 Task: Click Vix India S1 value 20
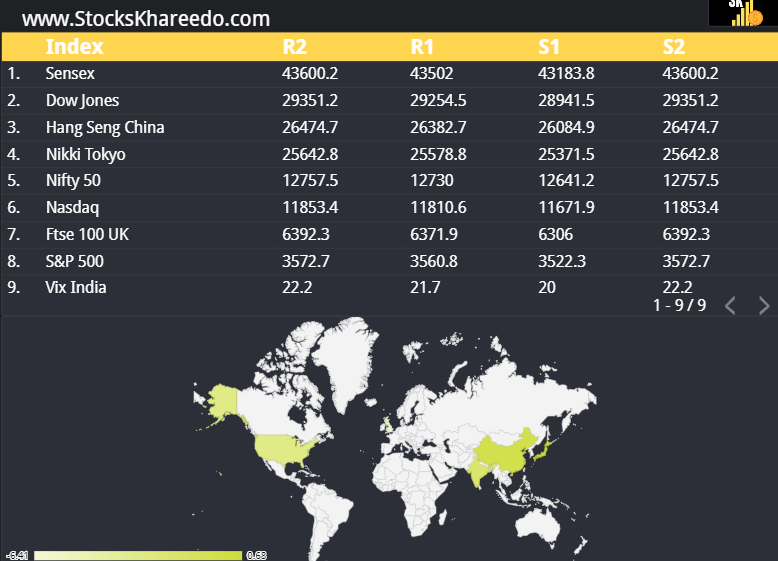click(x=547, y=288)
